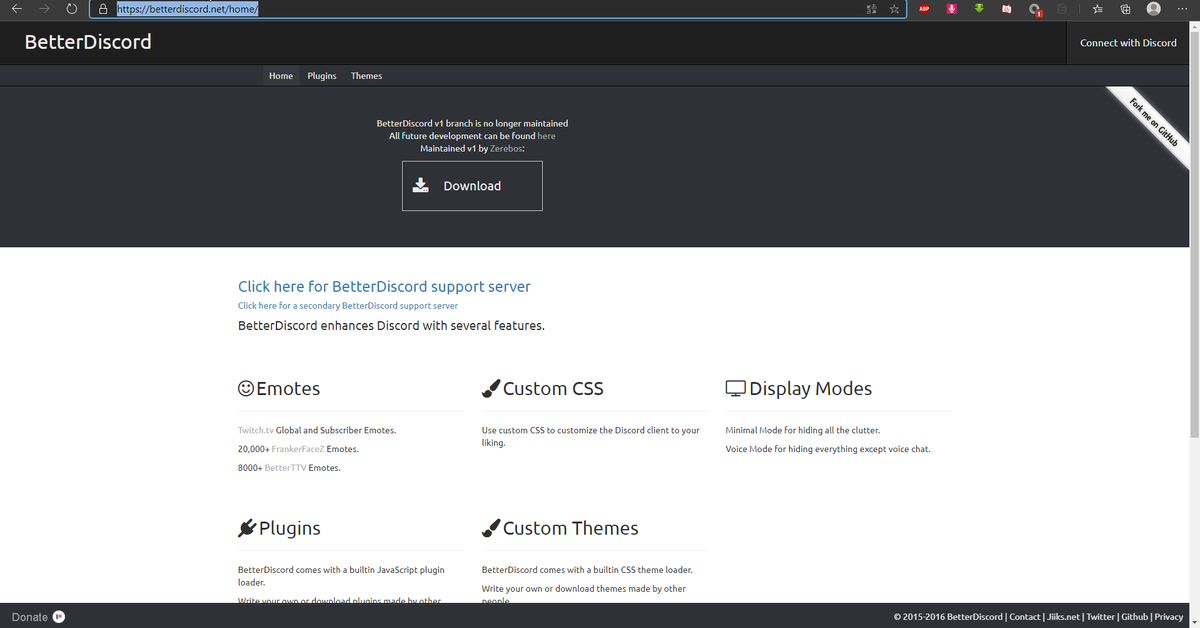Click the smiley icon beside Emotes

246,389
